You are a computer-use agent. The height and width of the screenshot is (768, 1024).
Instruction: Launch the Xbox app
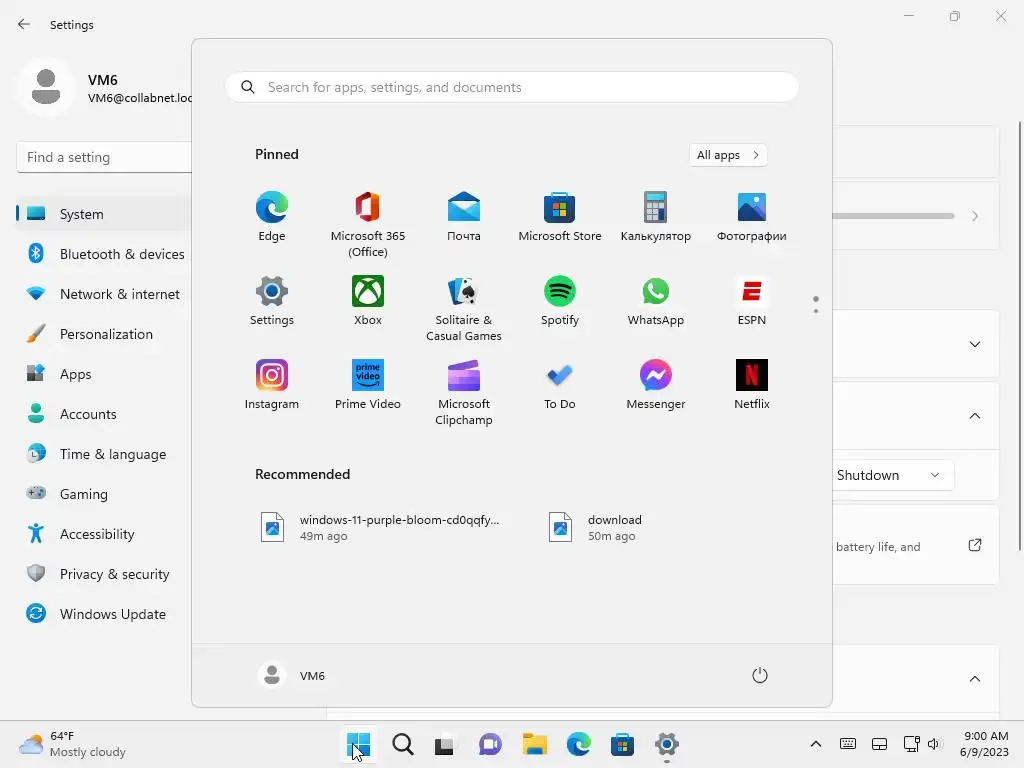pos(368,301)
